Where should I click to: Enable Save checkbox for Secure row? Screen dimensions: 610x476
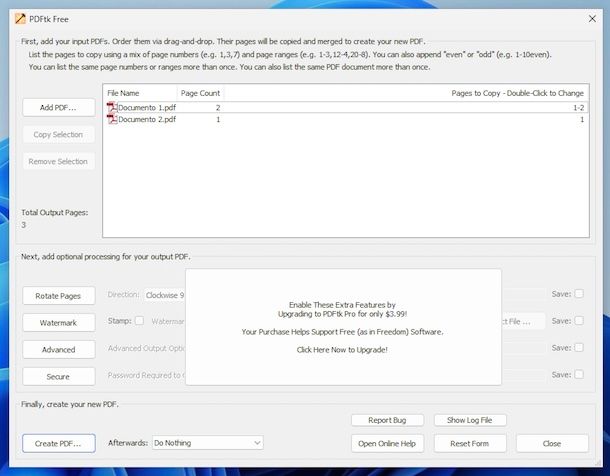(579, 375)
